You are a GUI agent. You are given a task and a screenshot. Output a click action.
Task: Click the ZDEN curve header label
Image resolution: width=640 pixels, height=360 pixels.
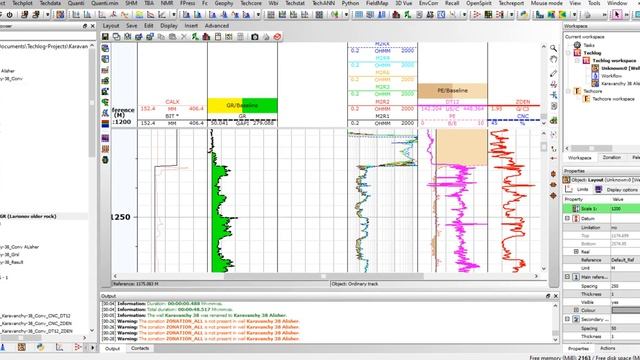click(523, 102)
